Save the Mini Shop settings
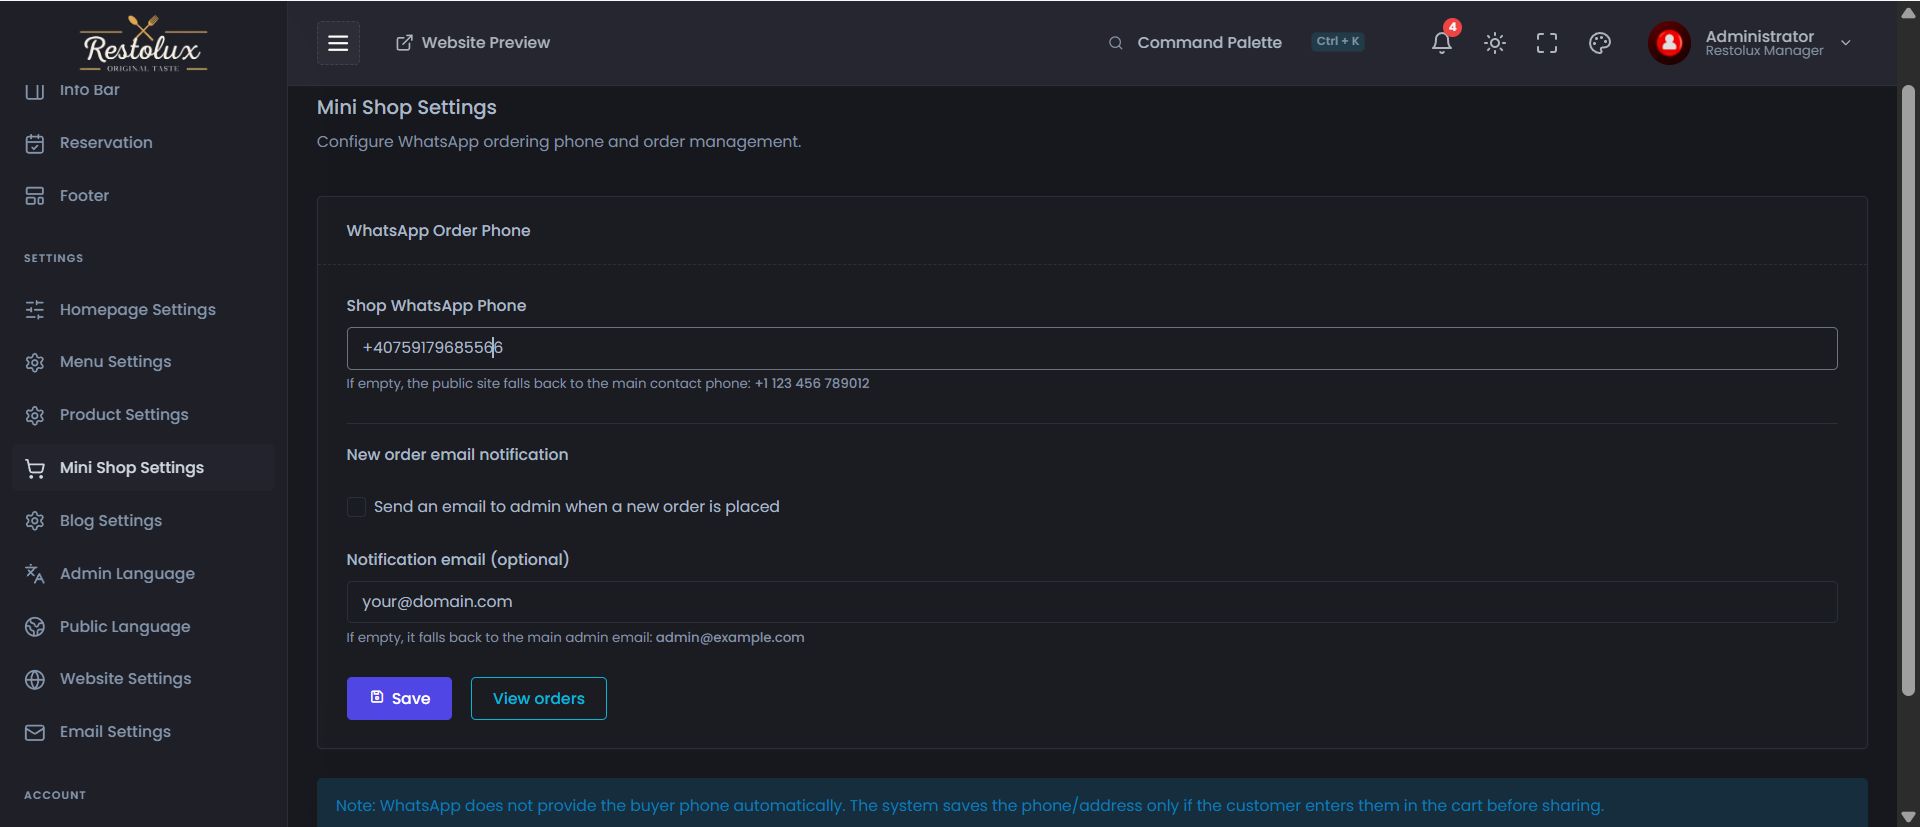The height and width of the screenshot is (827, 1920). pos(399,698)
